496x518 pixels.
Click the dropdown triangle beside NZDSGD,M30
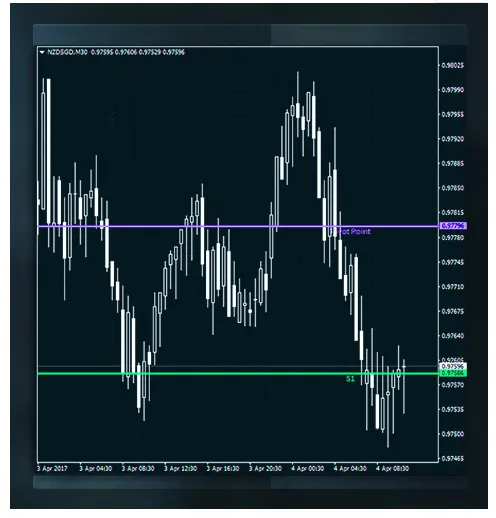pyautogui.click(x=42, y=52)
